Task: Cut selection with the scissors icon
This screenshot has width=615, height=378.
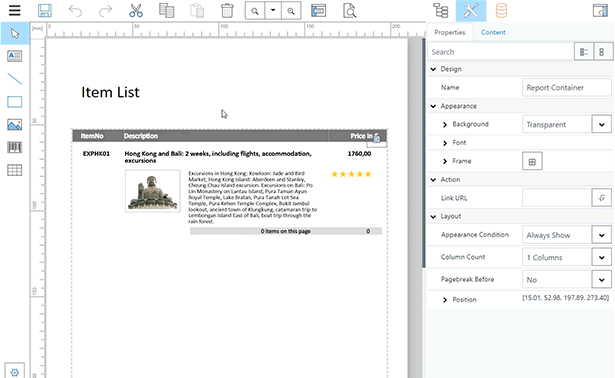Action: [136, 11]
